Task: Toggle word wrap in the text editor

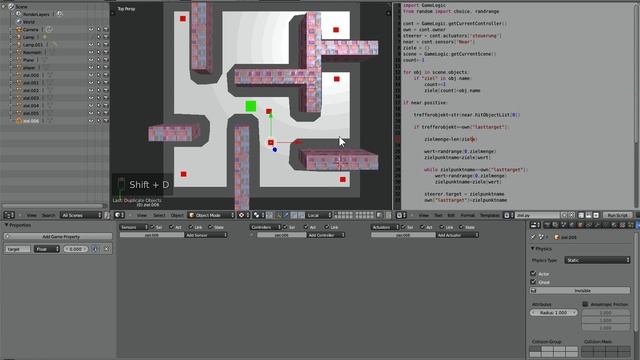Action: (x=589, y=215)
